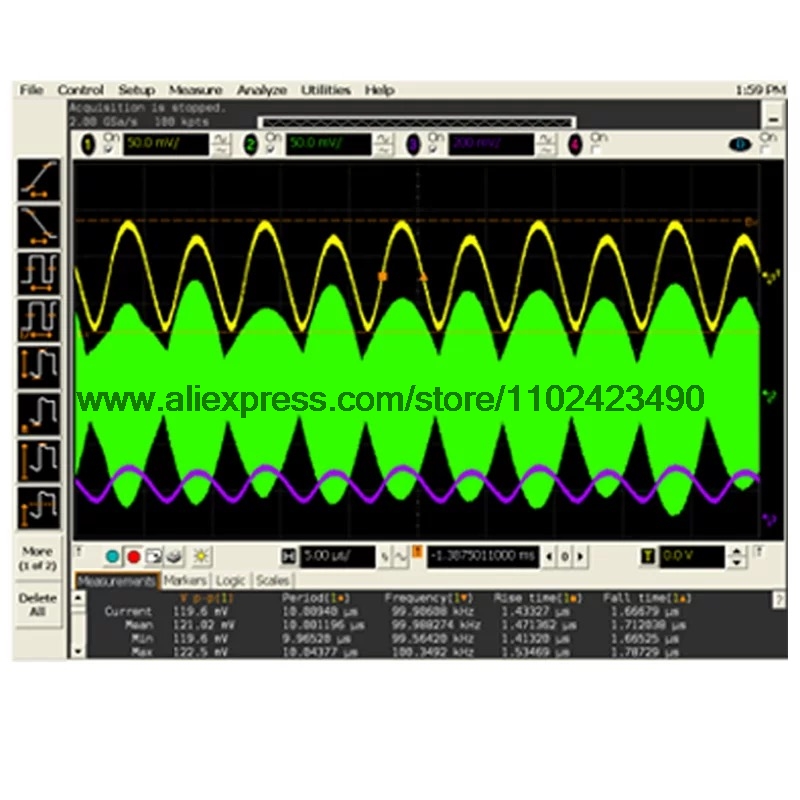This screenshot has height=800, width=800.
Task: Open the Help menu
Action: click(x=380, y=90)
